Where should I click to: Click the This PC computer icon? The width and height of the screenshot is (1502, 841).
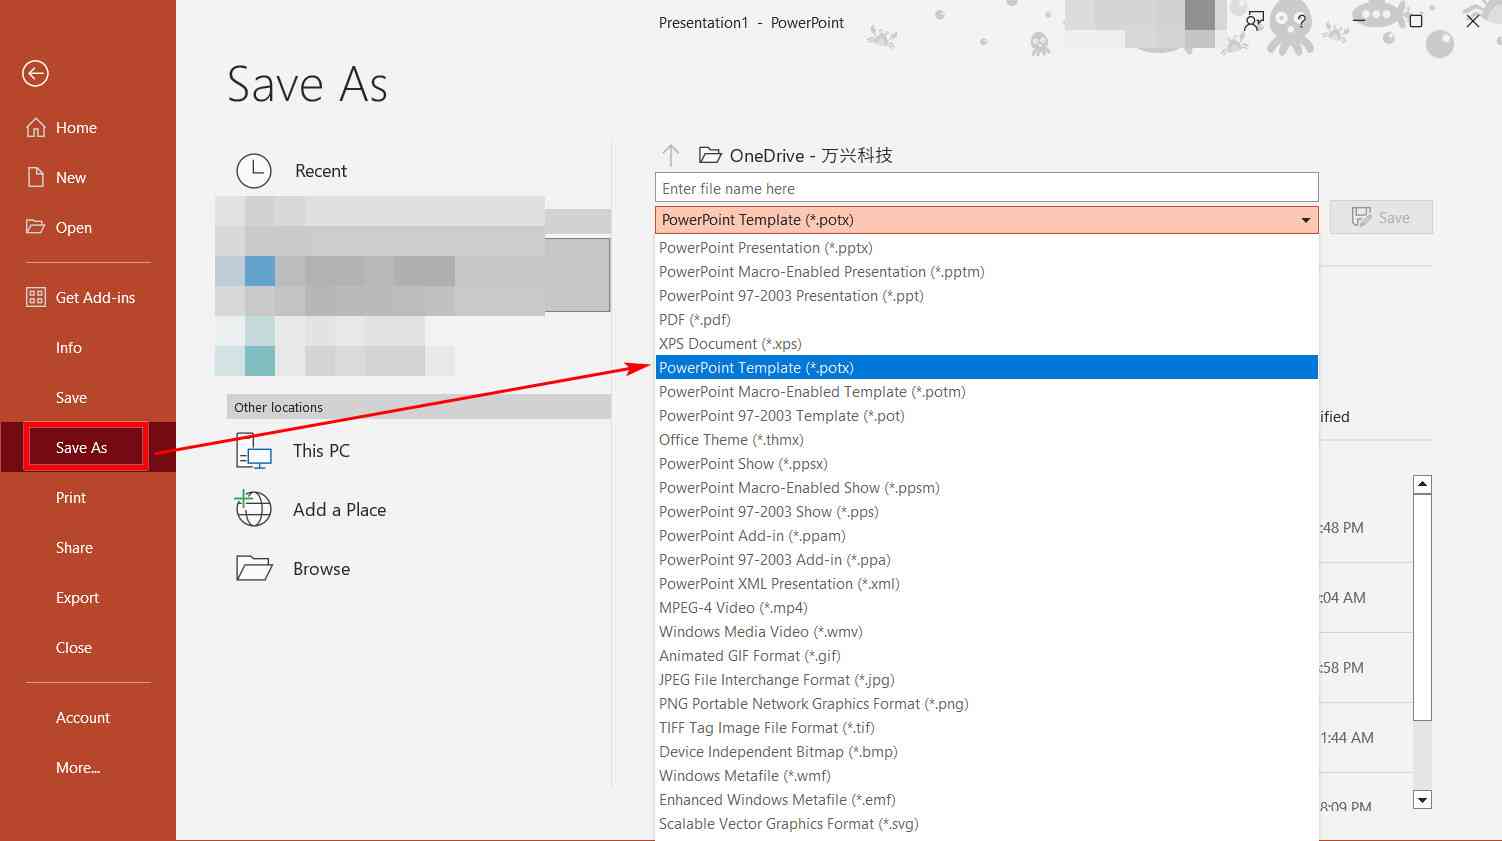(254, 451)
